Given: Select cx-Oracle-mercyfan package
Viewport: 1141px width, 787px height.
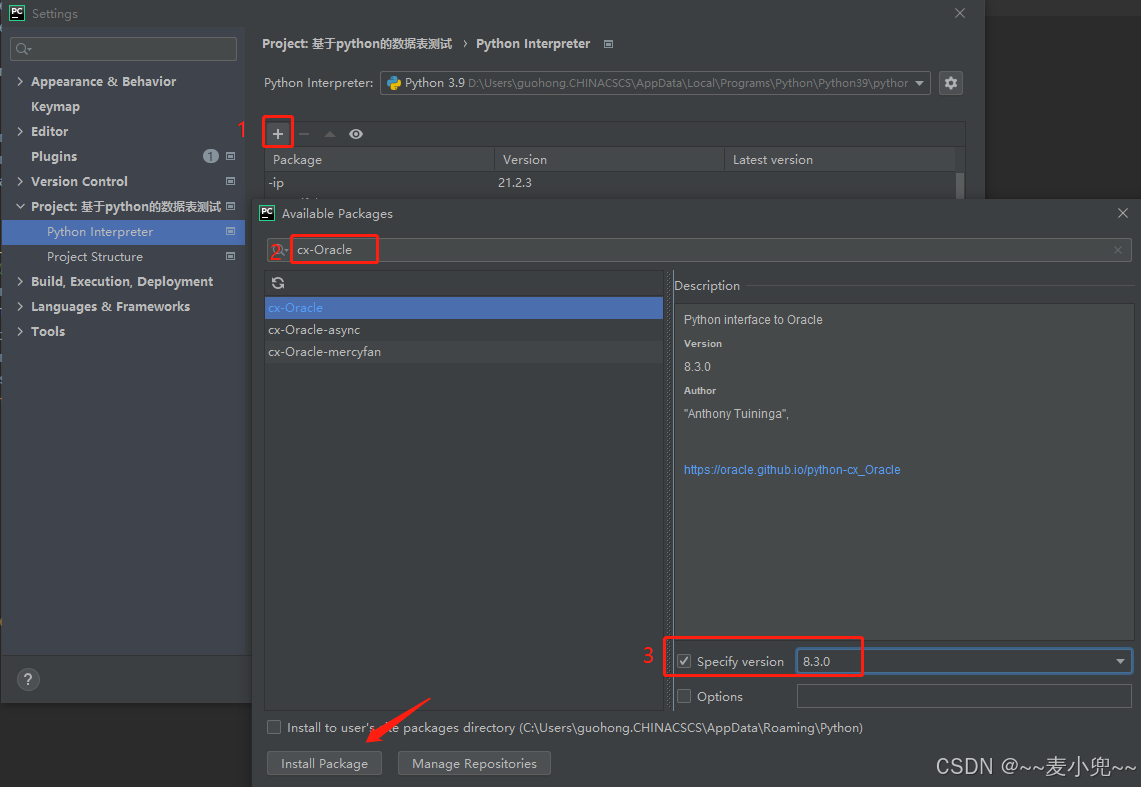Looking at the screenshot, I should tap(464, 351).
